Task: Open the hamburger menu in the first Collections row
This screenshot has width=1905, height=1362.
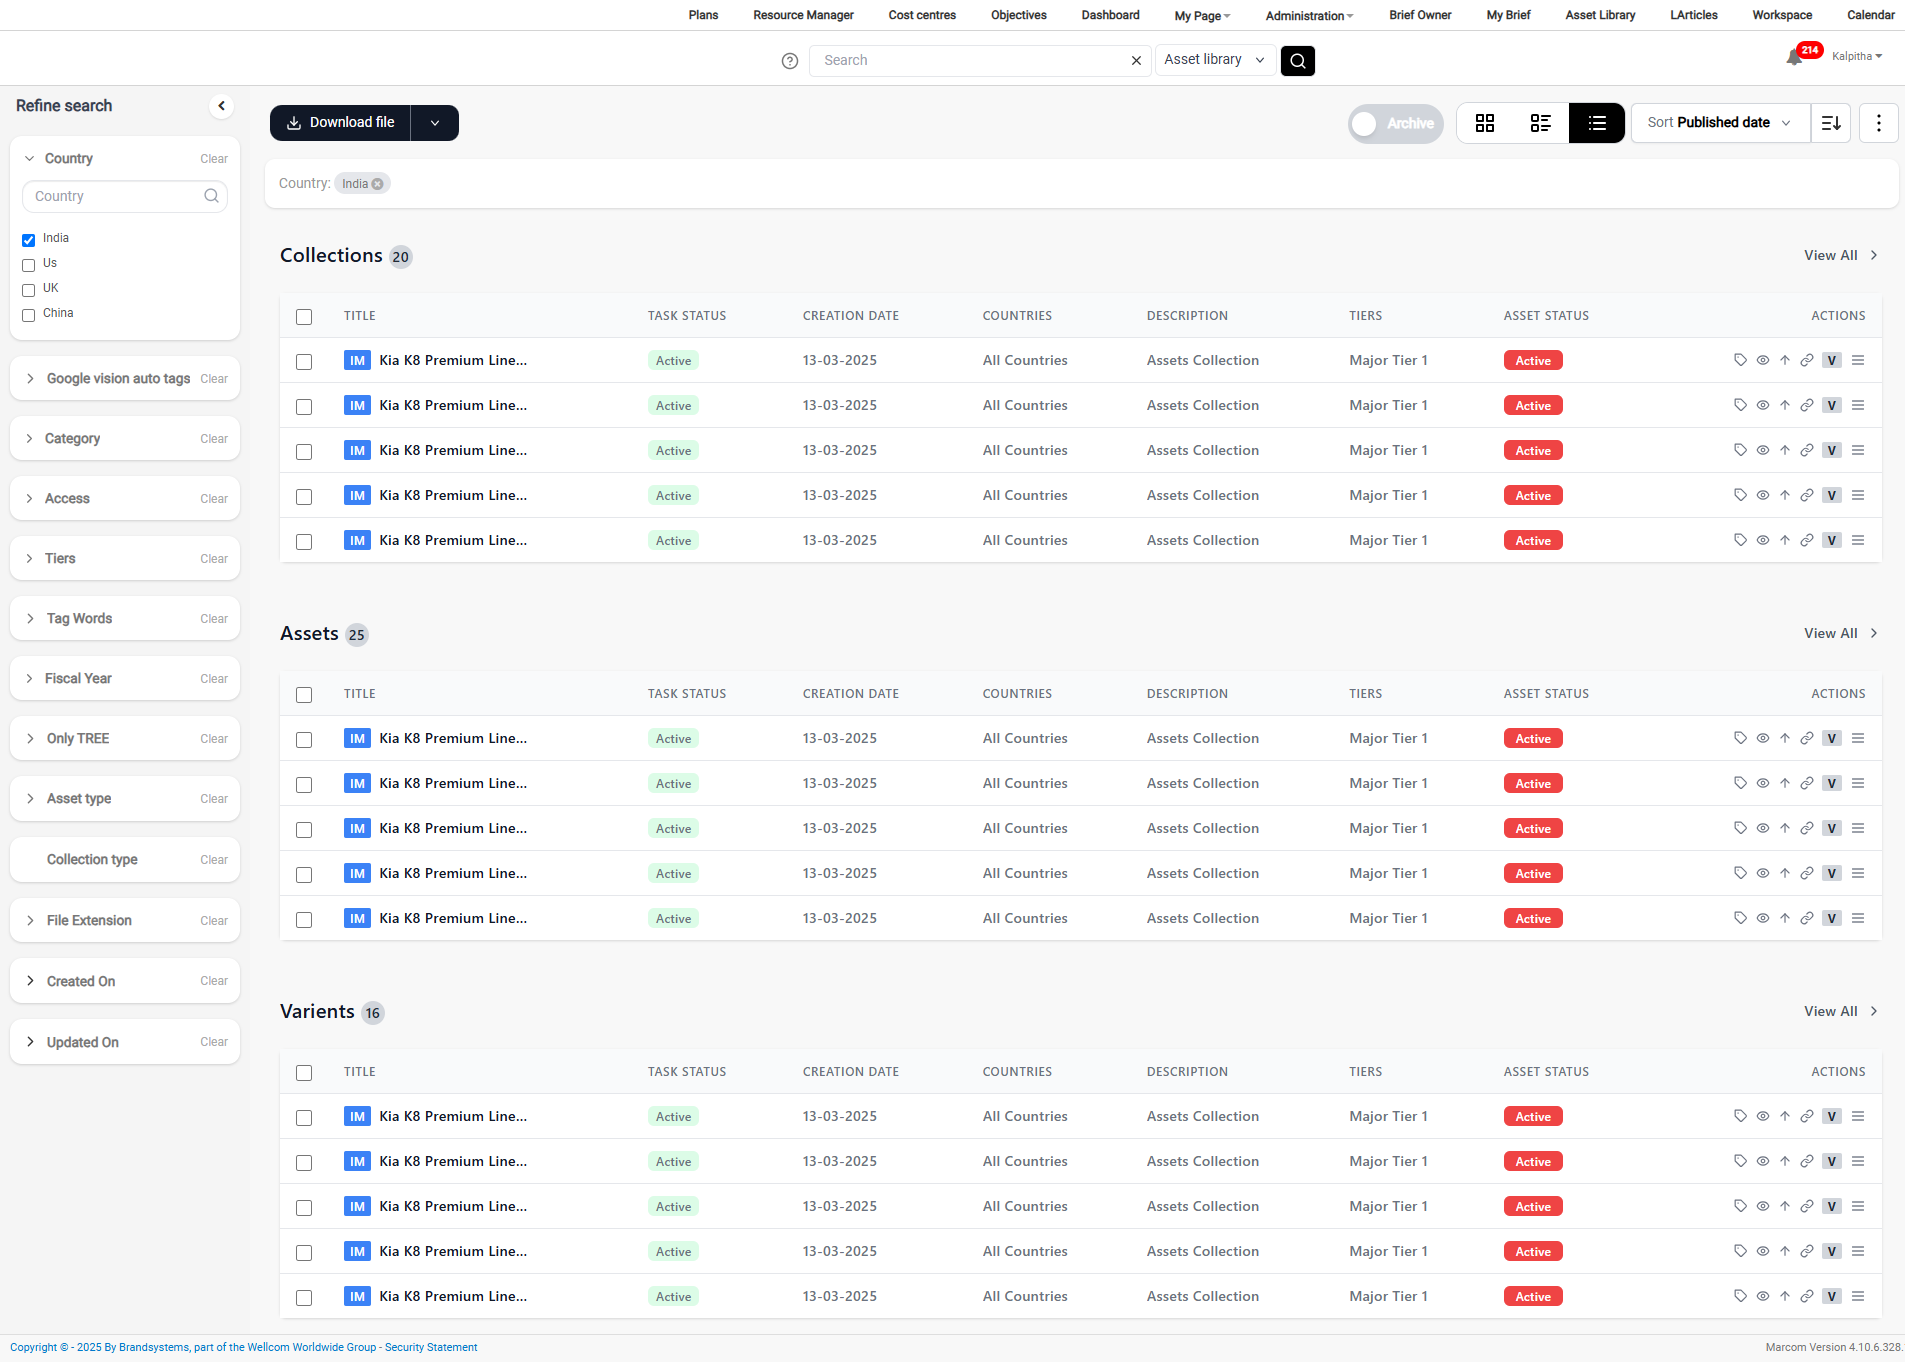Action: (1858, 360)
